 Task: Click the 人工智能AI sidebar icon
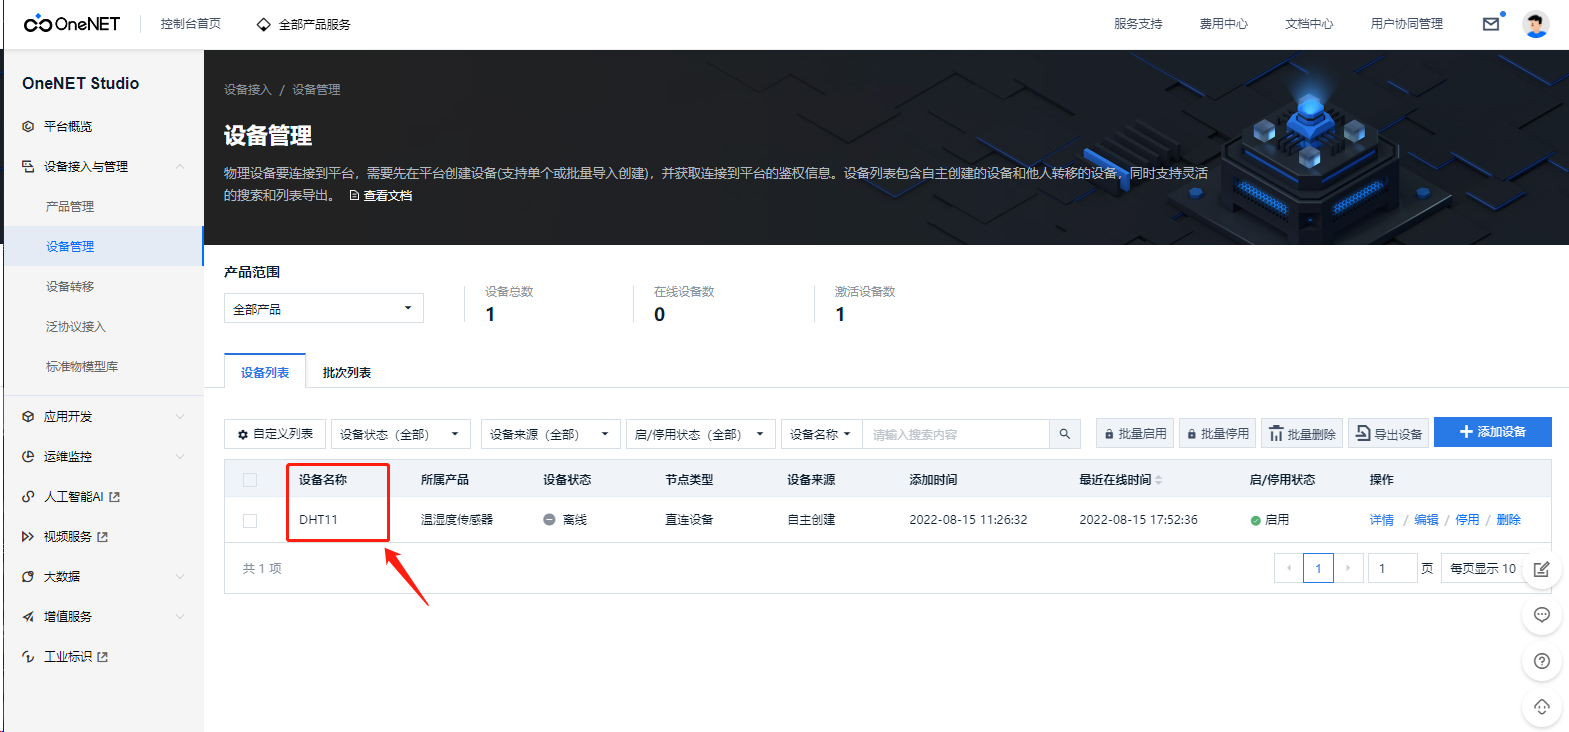28,497
